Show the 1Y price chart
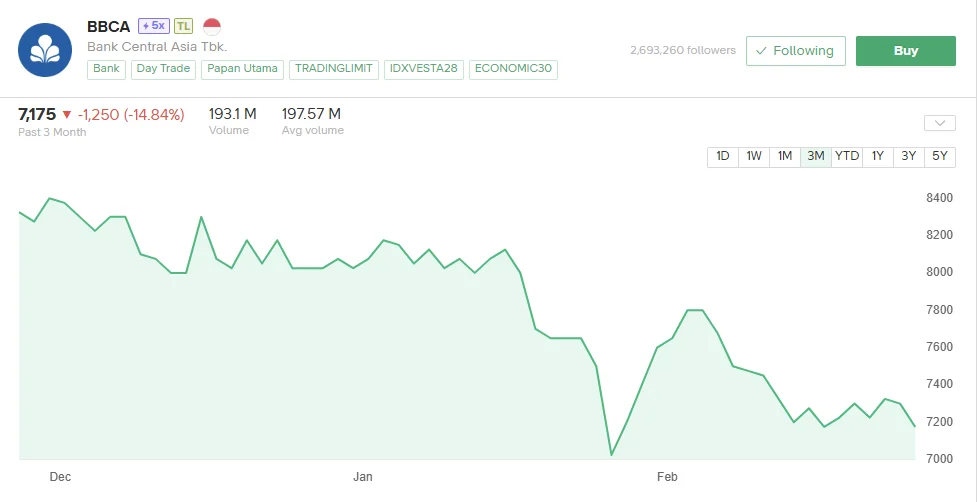This screenshot has width=977, height=502. pos(878,156)
